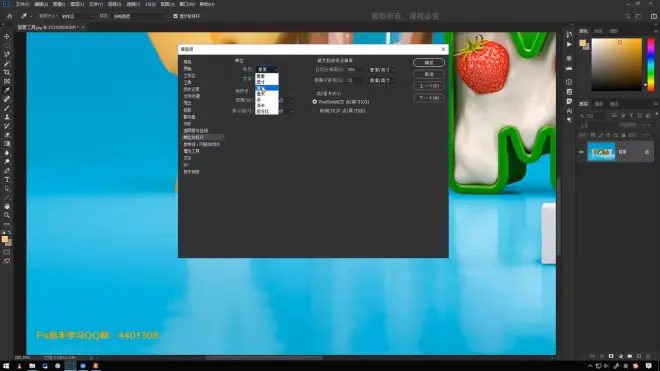The image size is (660, 371).
Task: Open 增效工具 in preferences sidebar
Action: pos(192,151)
